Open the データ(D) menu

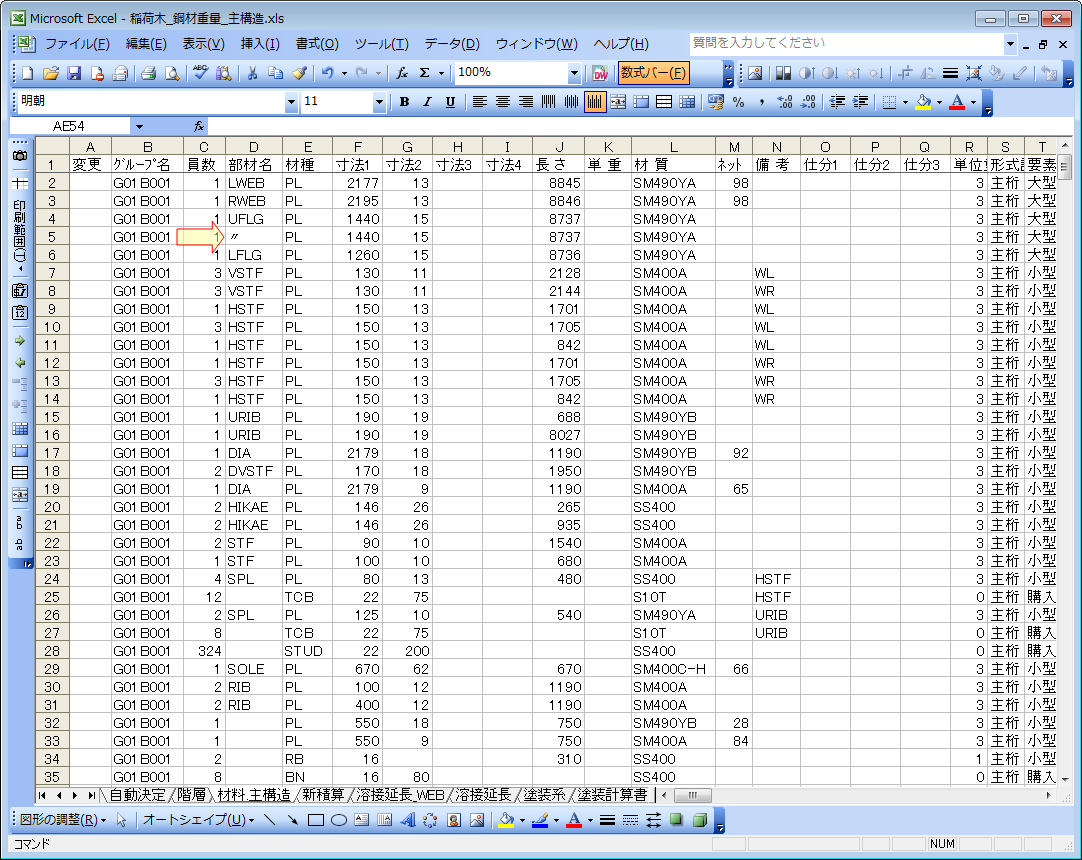coord(451,44)
